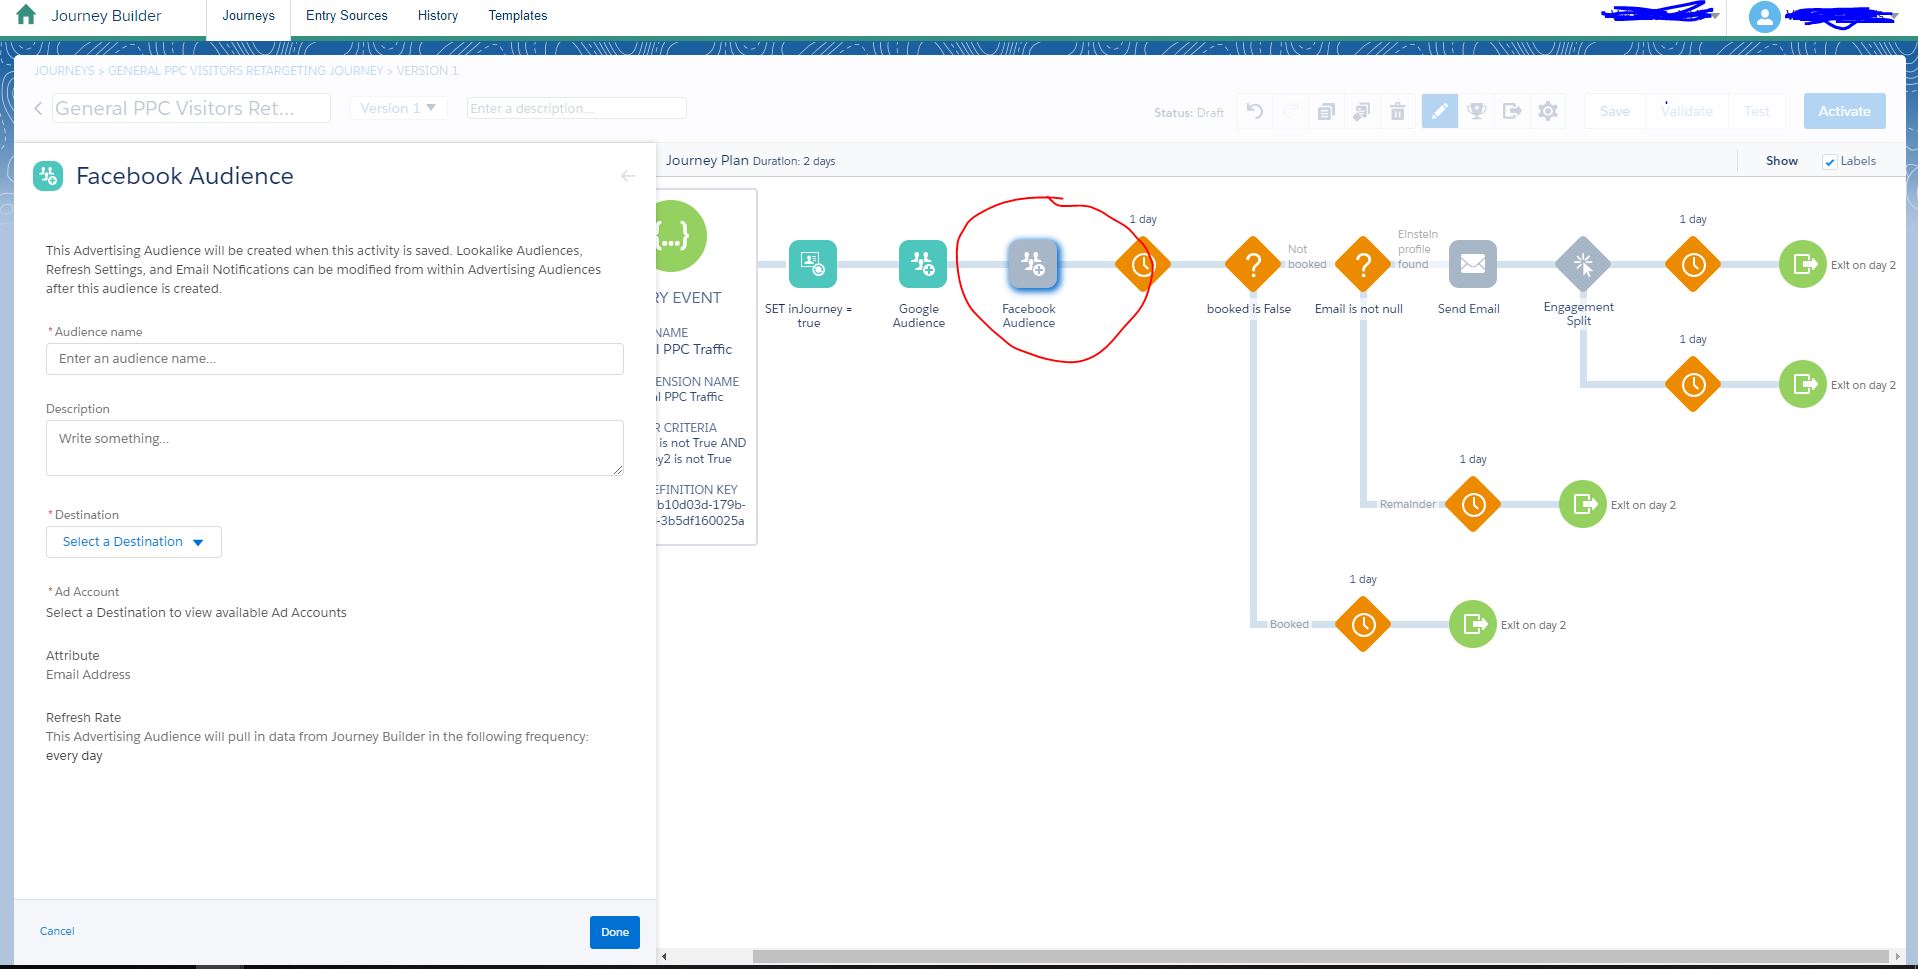
Task: Click the Audience name input field
Action: point(335,359)
